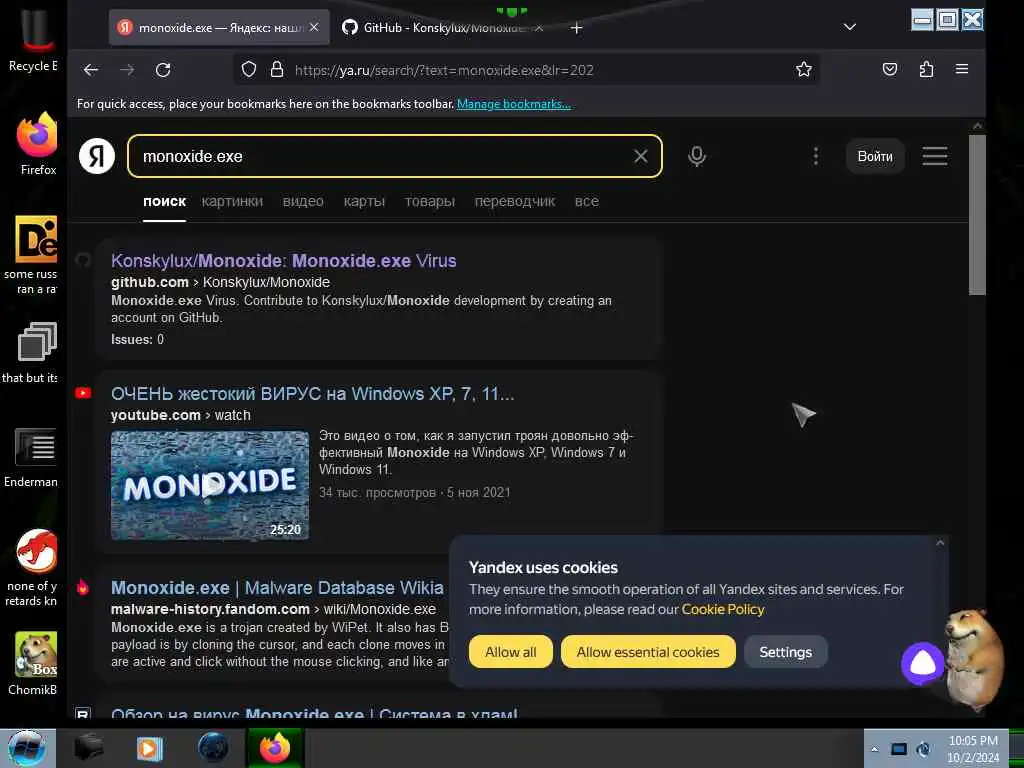Play the MONOXIDE video thumbnail

(210, 485)
